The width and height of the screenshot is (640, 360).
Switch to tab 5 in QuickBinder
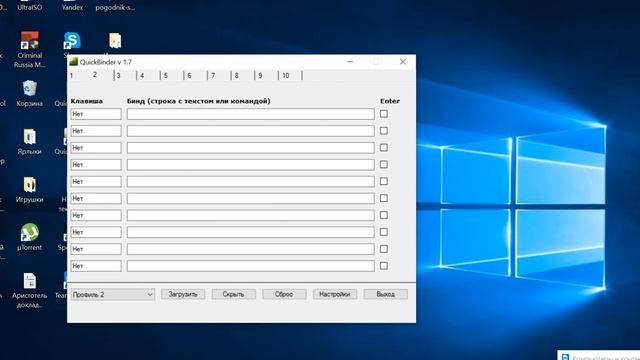166,76
